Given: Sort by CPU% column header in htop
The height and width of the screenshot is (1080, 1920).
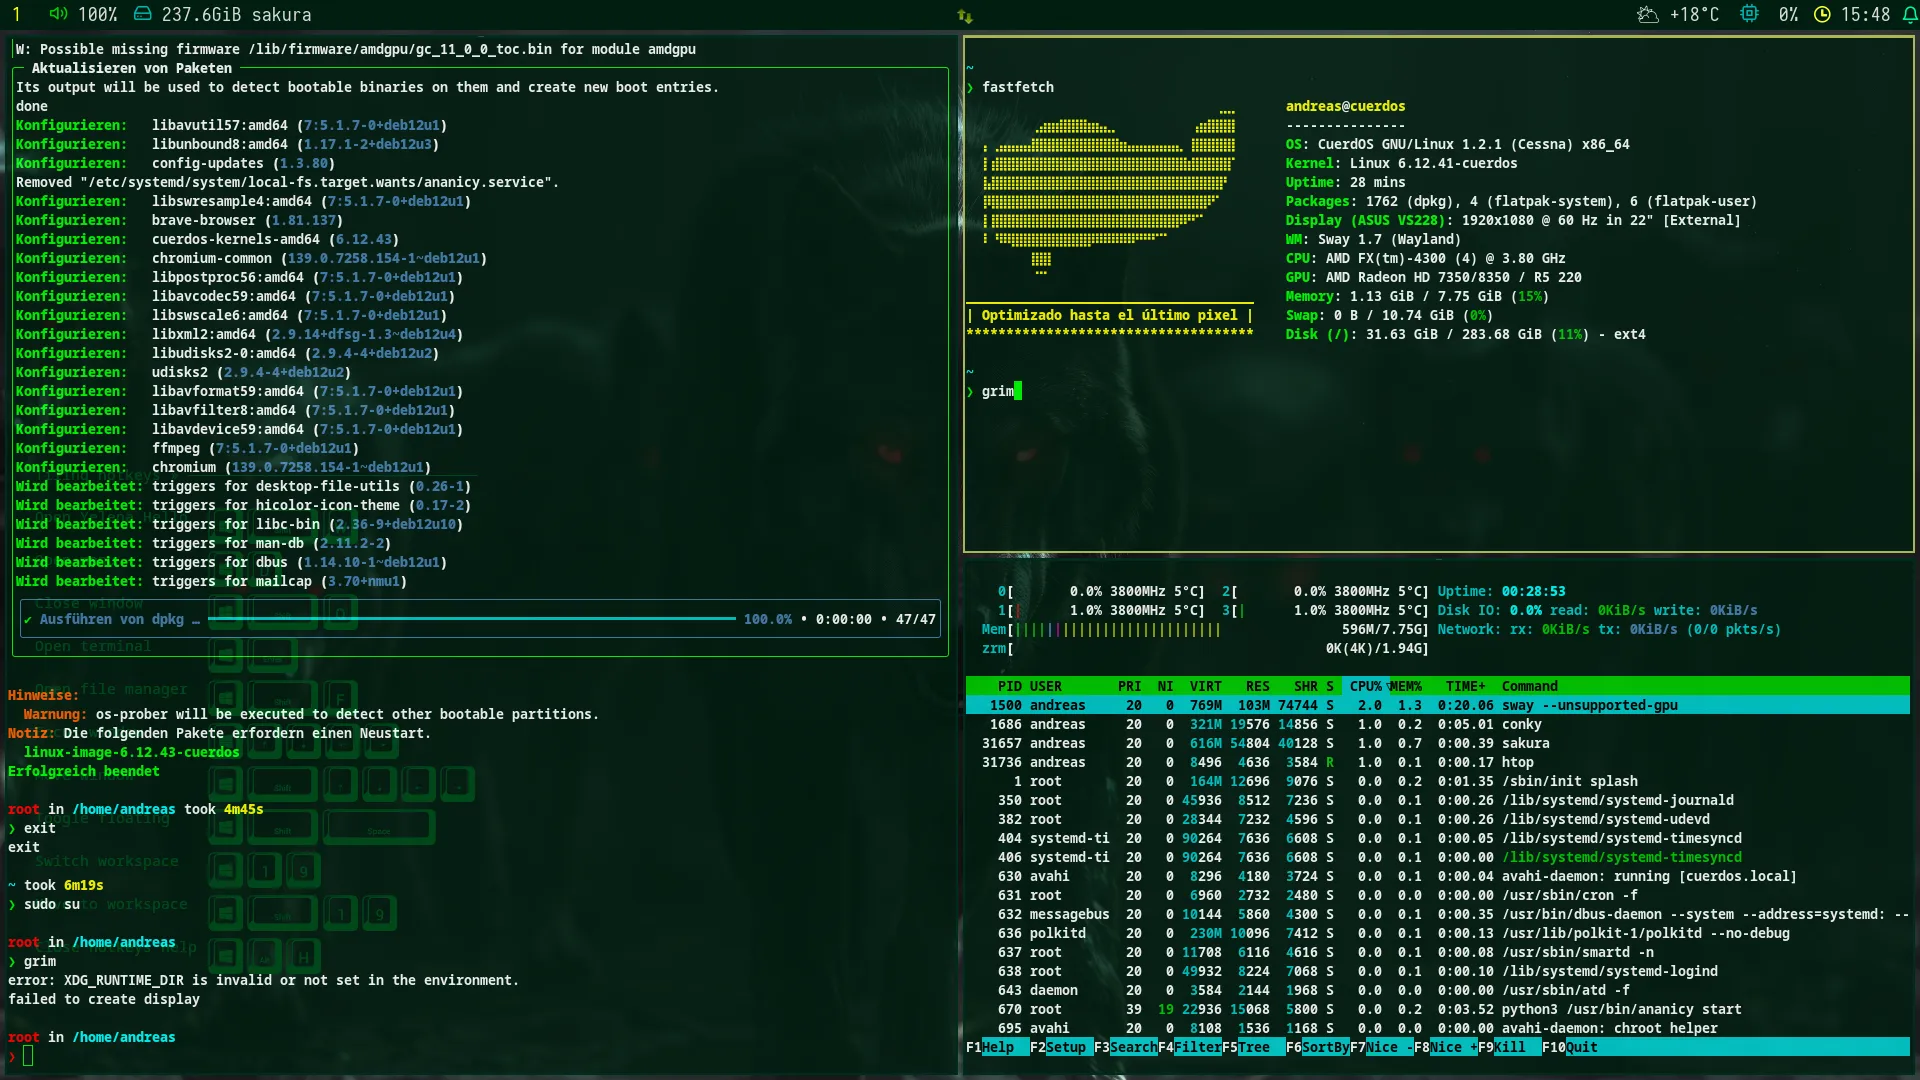Looking at the screenshot, I should (1365, 686).
